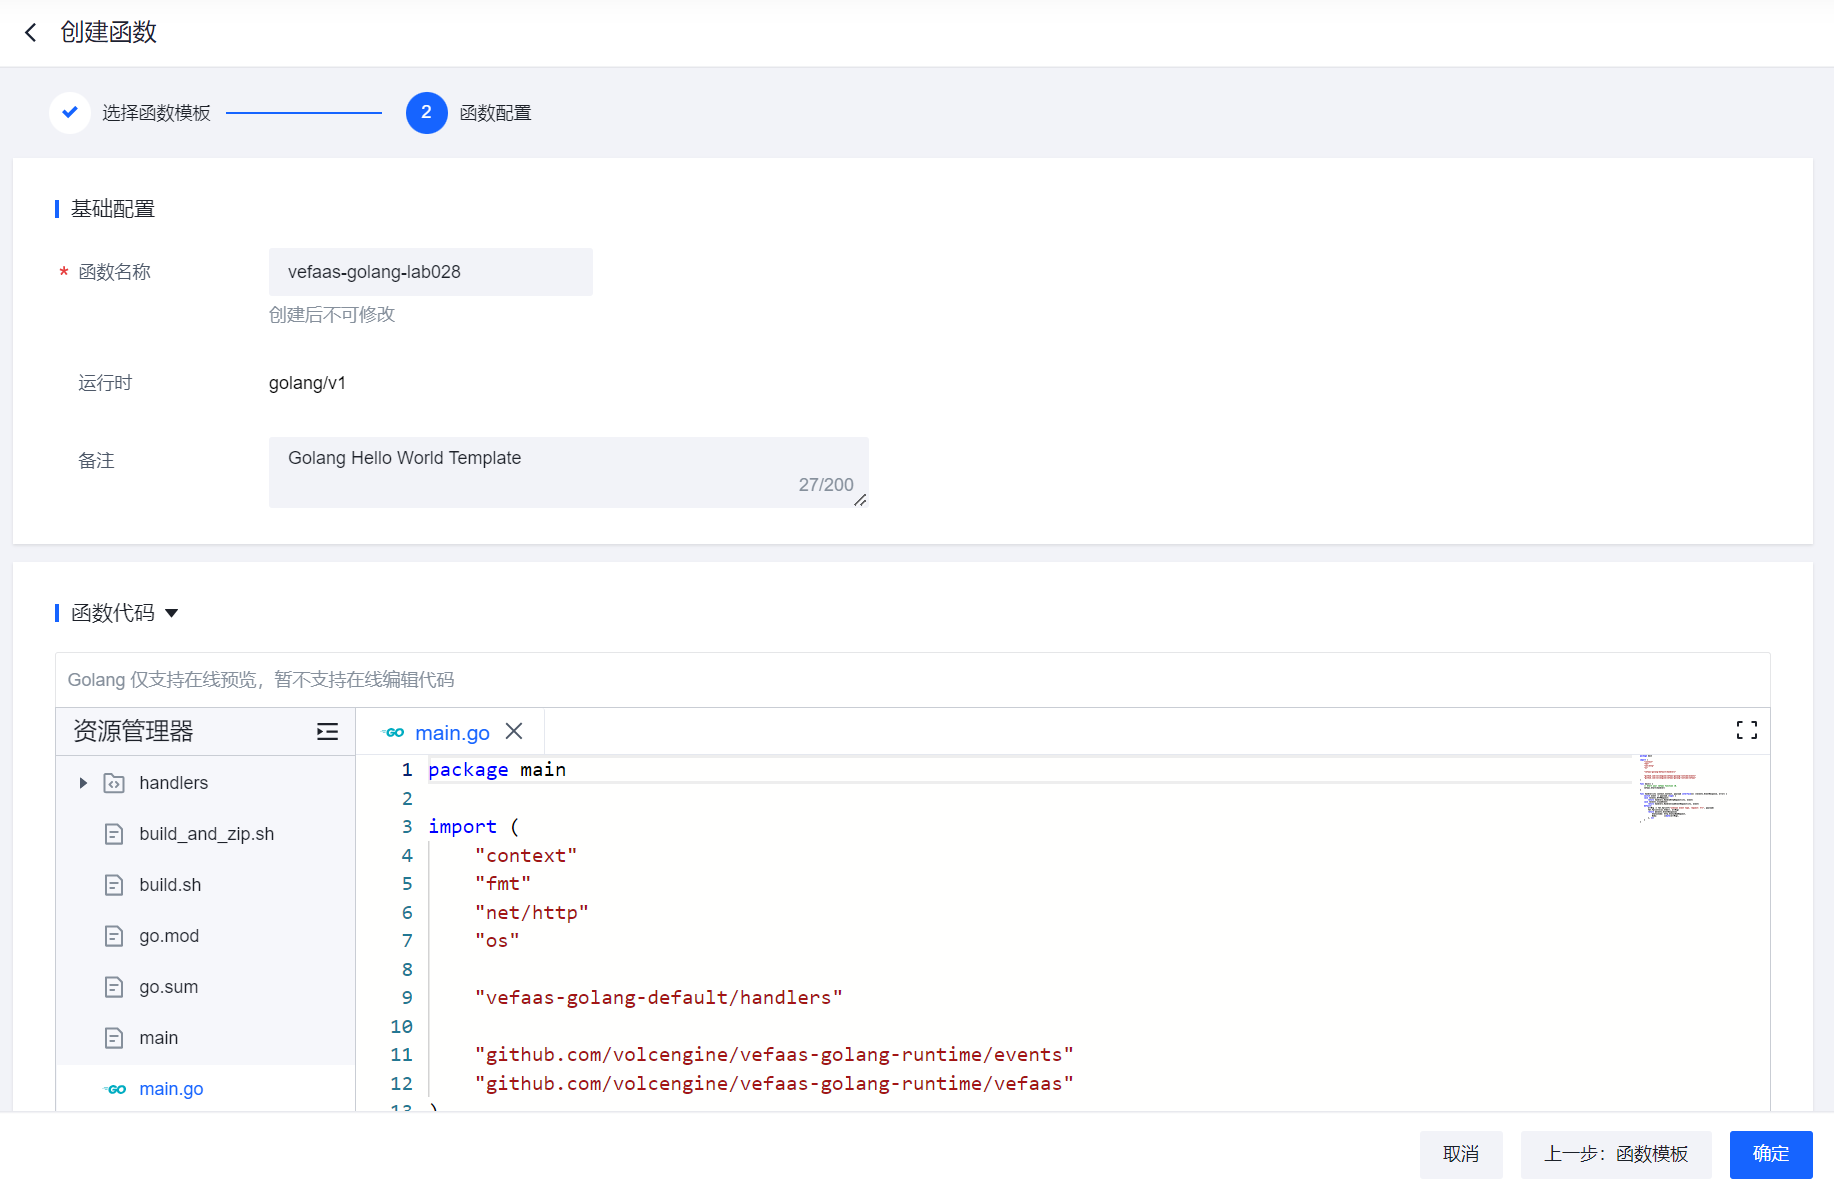
Task: Click the back arrow beside 创建函数
Action: point(31,33)
